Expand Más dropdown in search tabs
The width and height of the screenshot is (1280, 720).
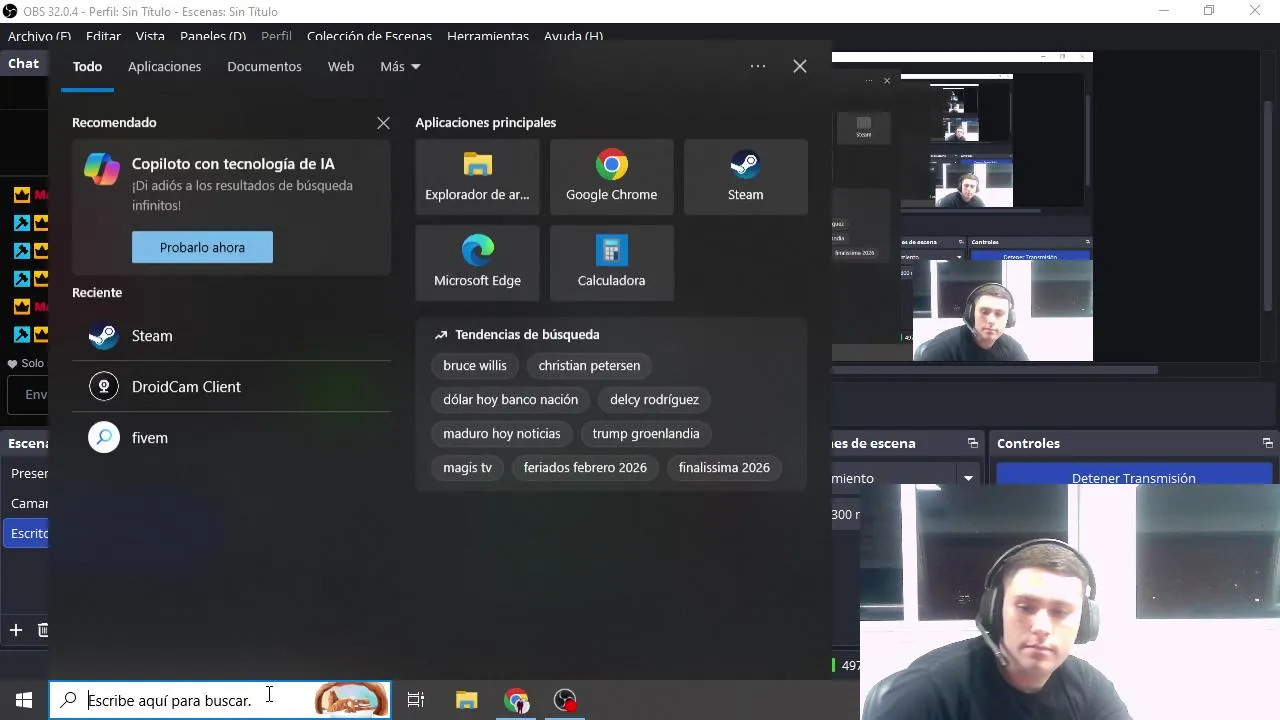tap(400, 67)
